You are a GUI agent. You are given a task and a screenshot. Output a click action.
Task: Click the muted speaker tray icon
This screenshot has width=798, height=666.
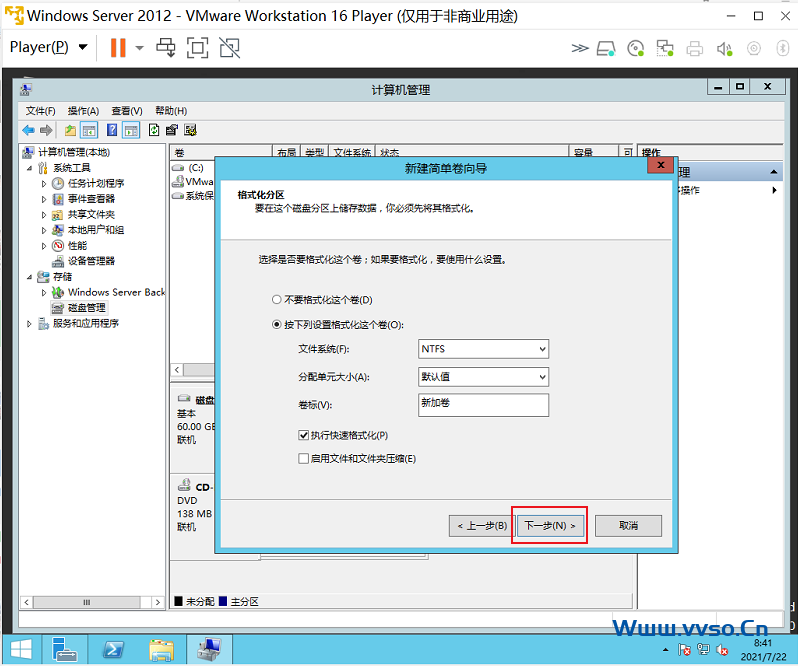(x=722, y=650)
